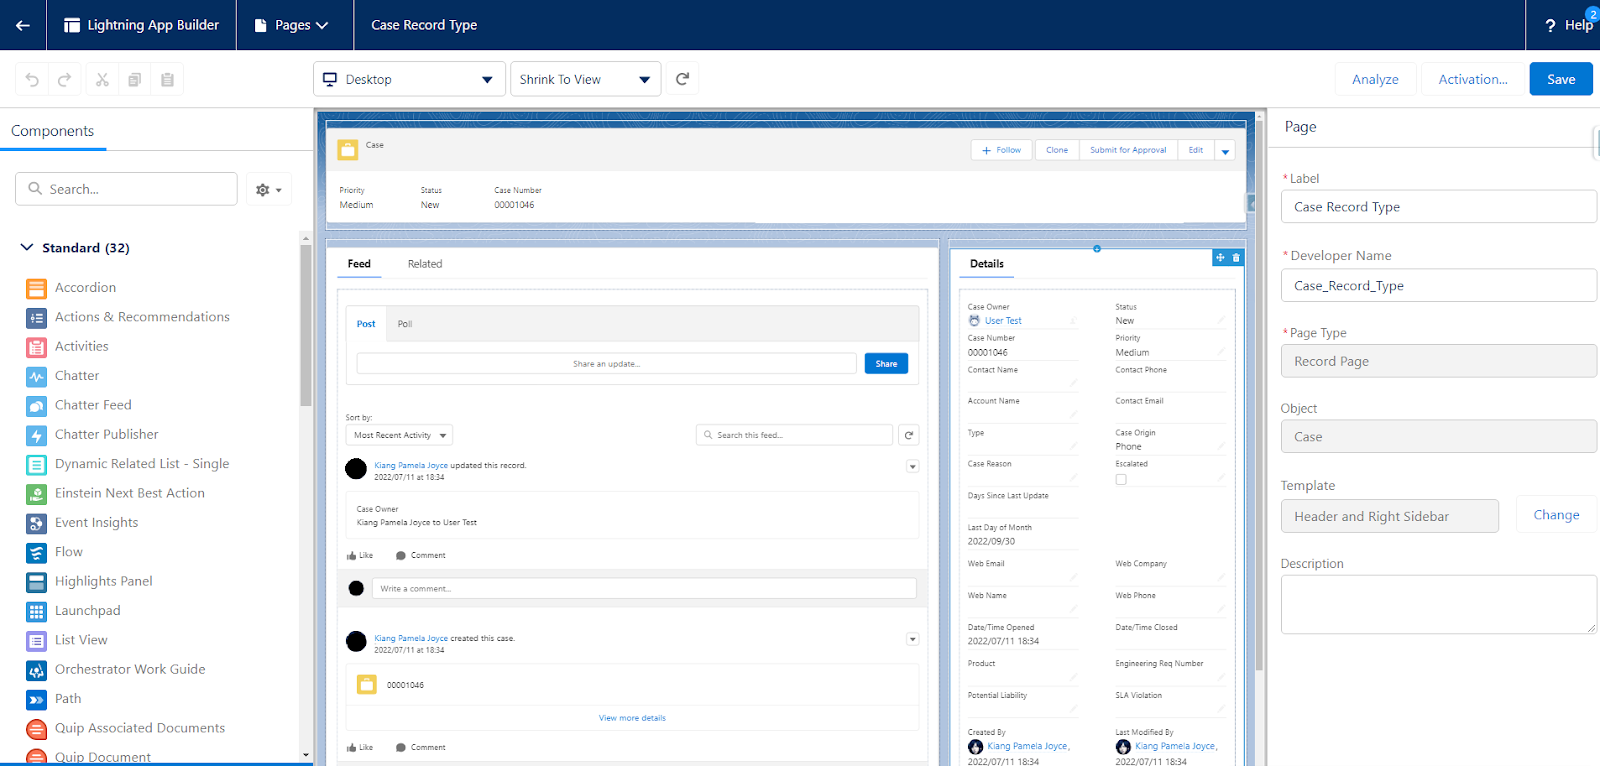
Task: Delete the Details component with trash icon
Action: [x=1236, y=258]
